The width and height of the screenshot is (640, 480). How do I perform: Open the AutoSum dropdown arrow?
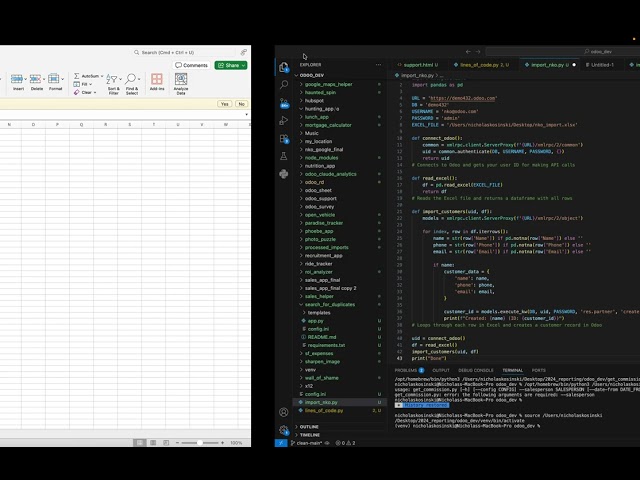(x=102, y=76)
